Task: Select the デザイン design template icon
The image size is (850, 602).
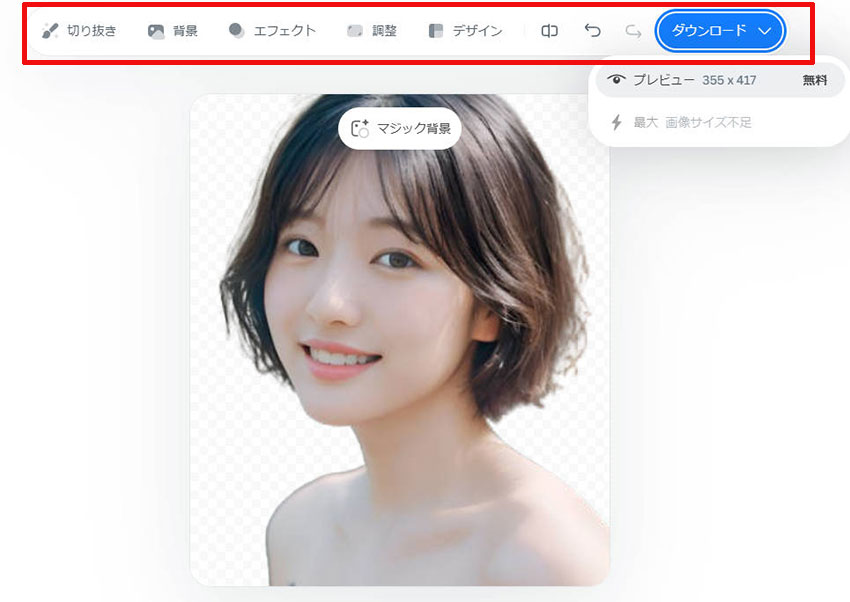Action: (435, 31)
